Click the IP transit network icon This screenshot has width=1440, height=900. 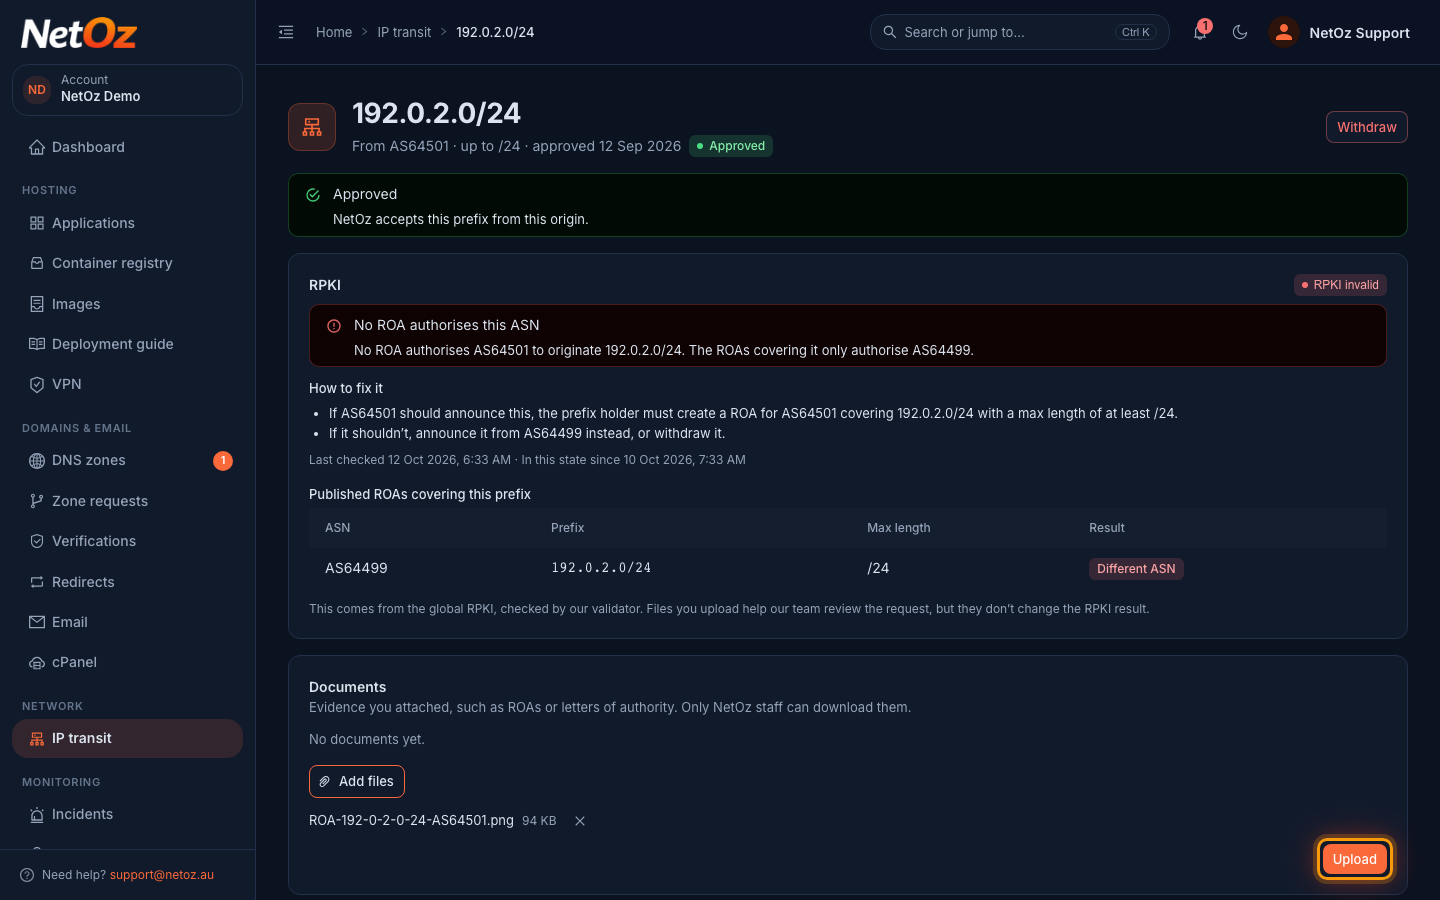coord(37,738)
